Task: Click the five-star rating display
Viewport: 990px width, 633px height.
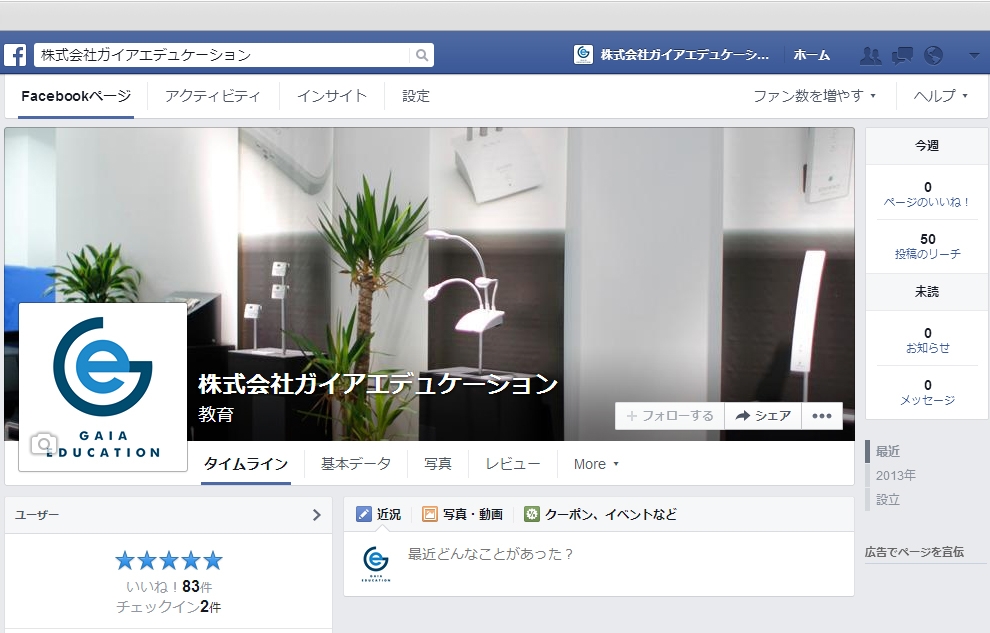Action: (169, 560)
